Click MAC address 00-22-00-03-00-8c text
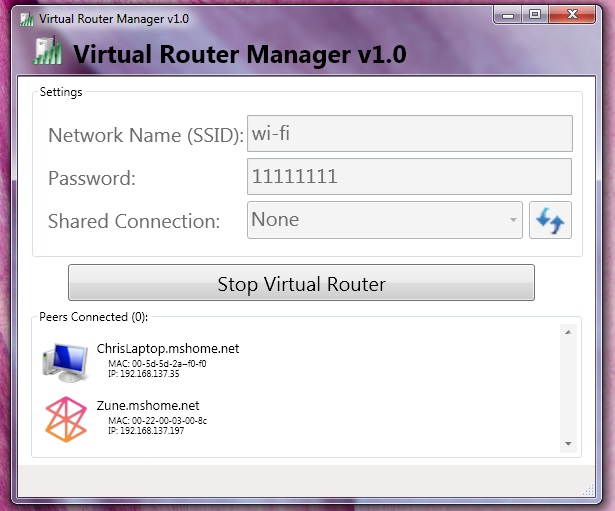The width and height of the screenshot is (615, 511). click(157, 420)
